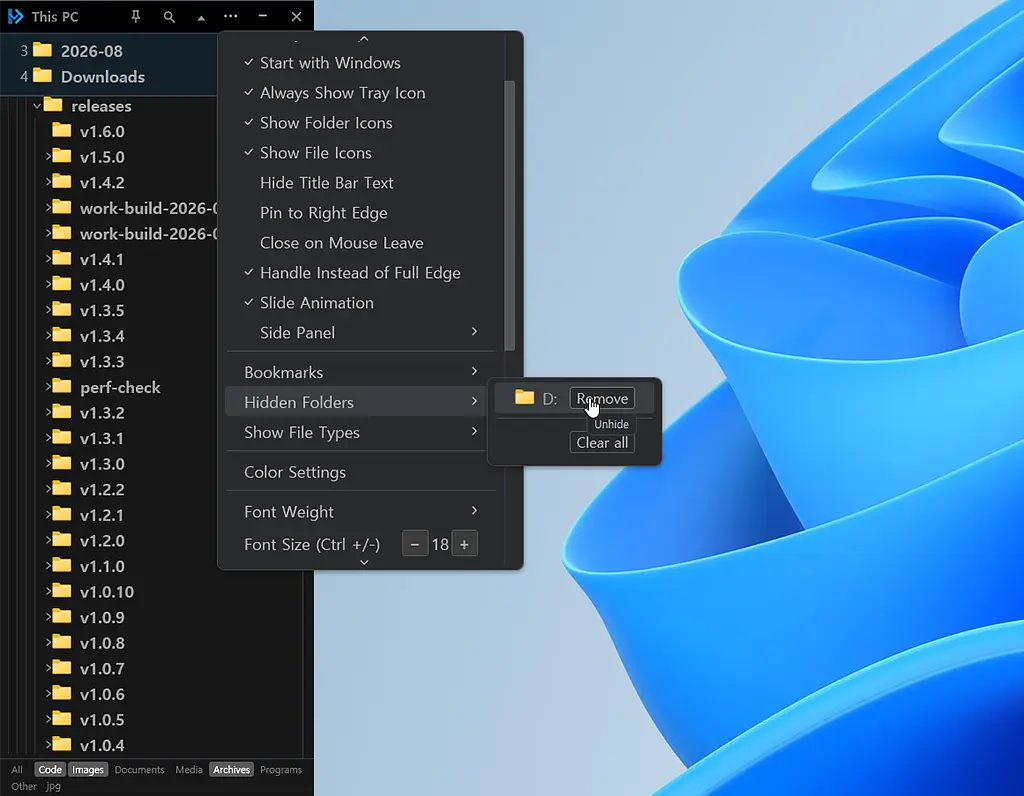
Task: Click the pin icon in title bar
Action: coord(136,16)
